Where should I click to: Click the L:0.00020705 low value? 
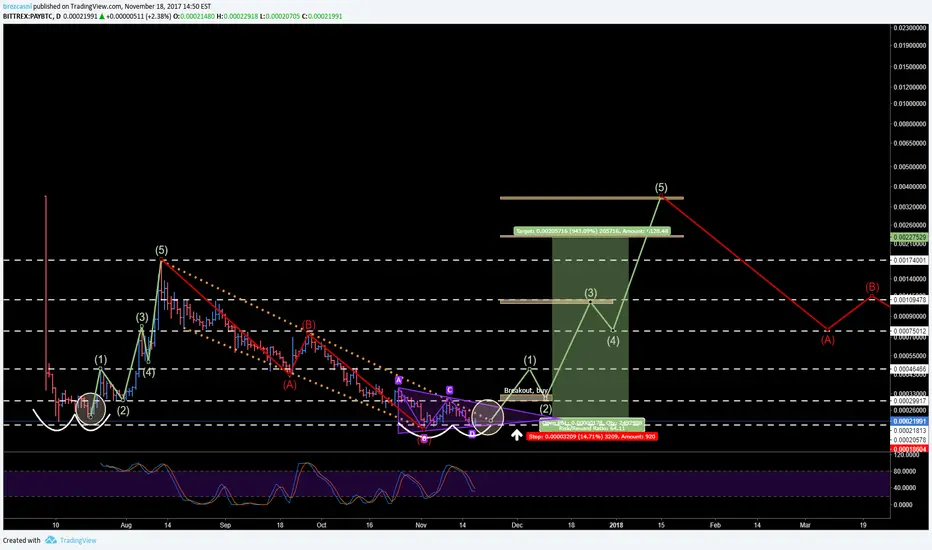pyautogui.click(x=280, y=16)
